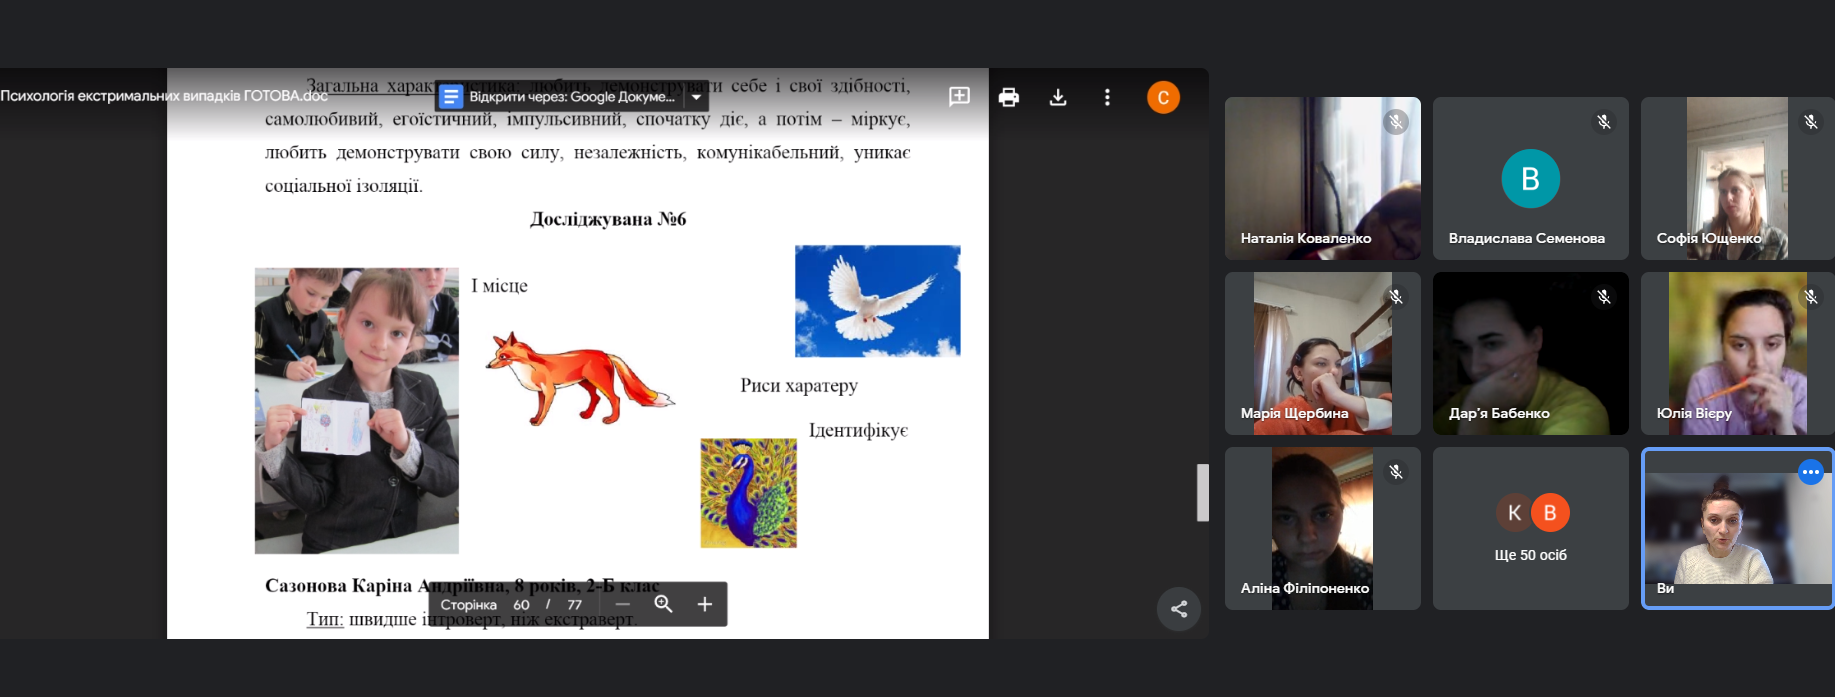Click the text "соціальної ізоляції."
1835x697 pixels.
pos(344,186)
